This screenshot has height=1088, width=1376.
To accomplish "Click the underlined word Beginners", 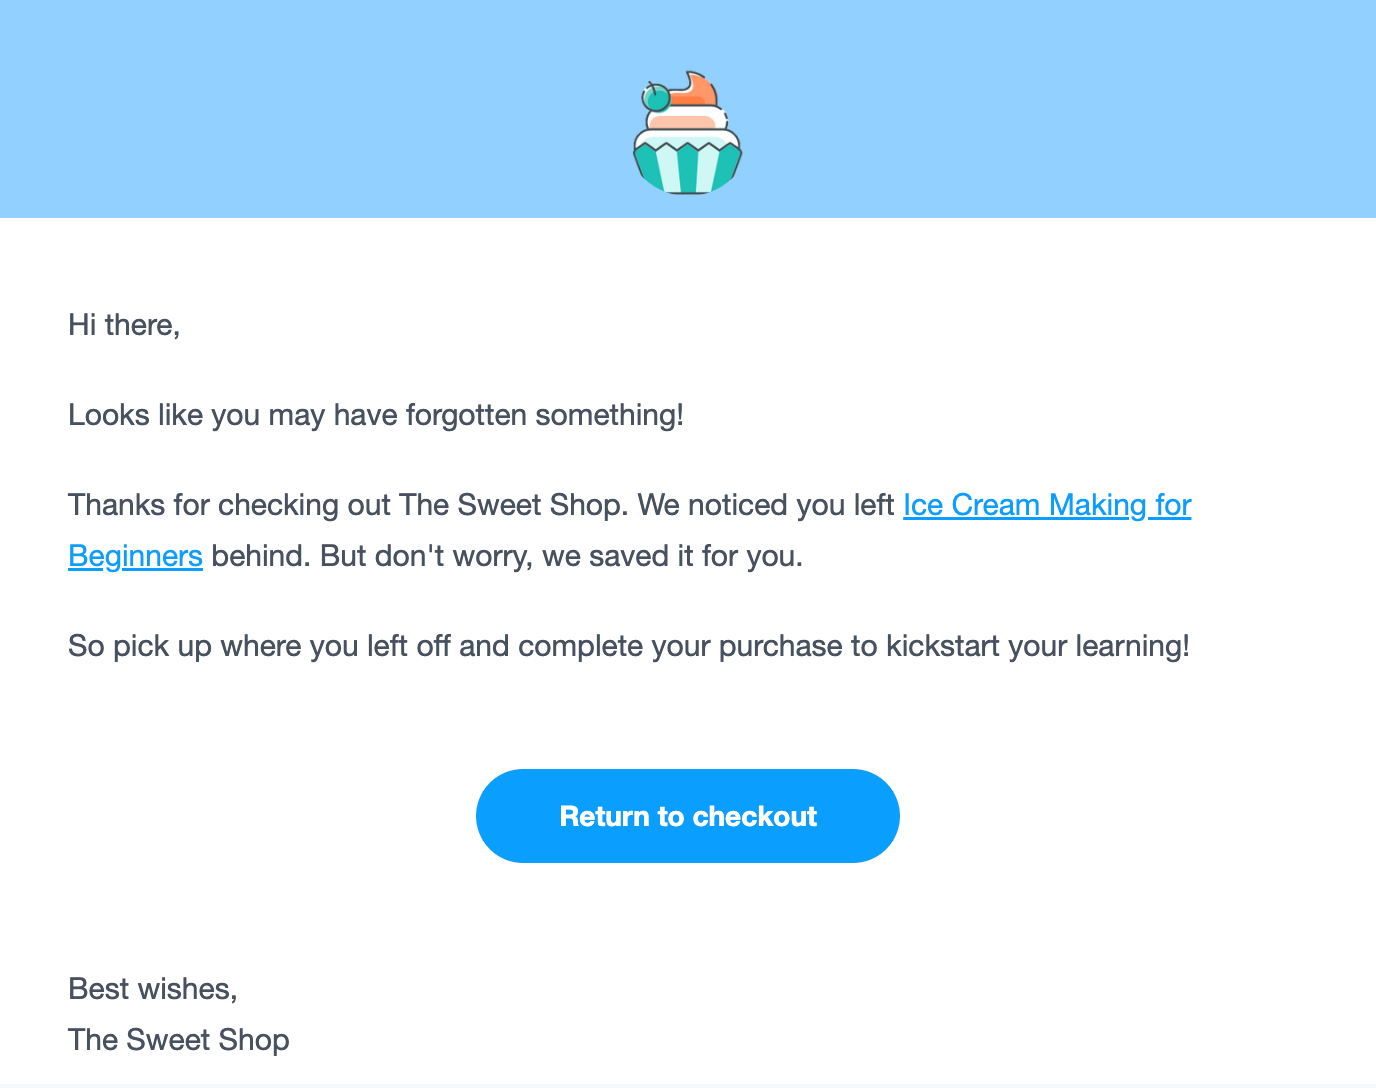I will (136, 556).
